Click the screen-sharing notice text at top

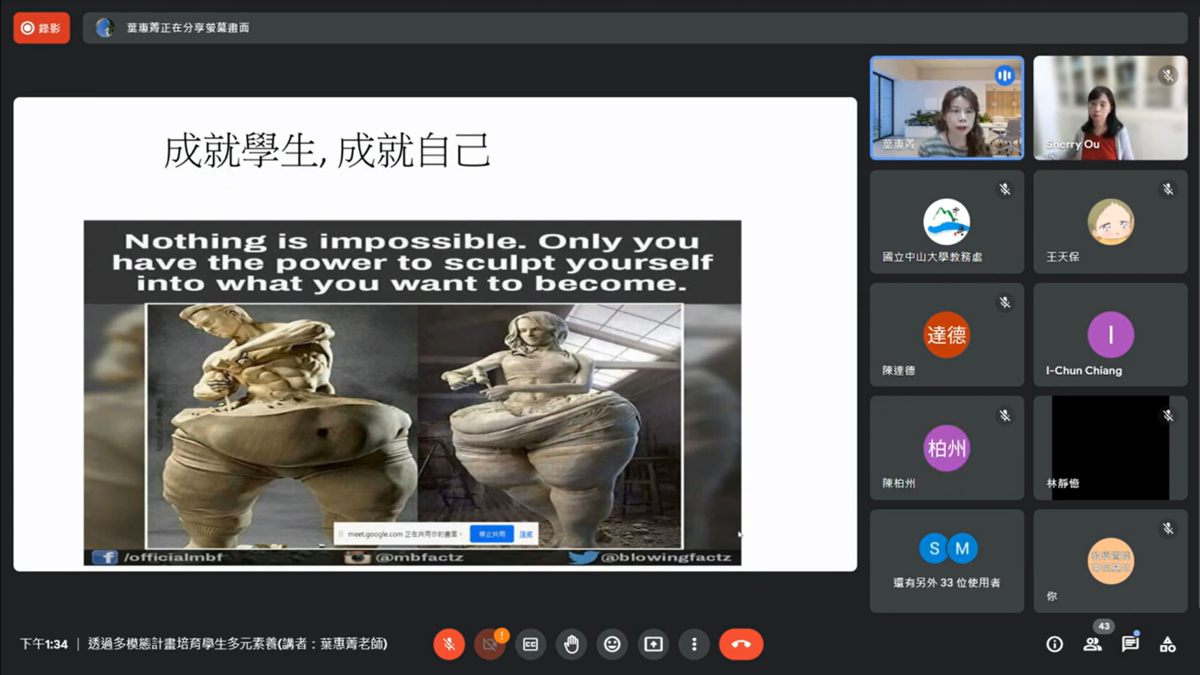(188, 28)
